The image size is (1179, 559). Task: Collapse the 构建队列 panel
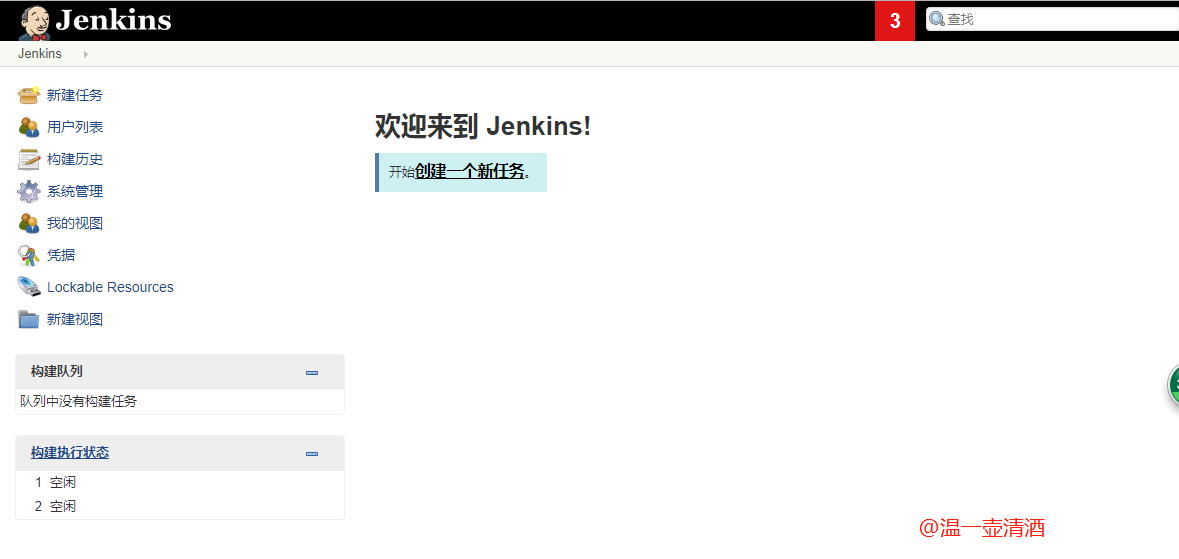(x=312, y=372)
